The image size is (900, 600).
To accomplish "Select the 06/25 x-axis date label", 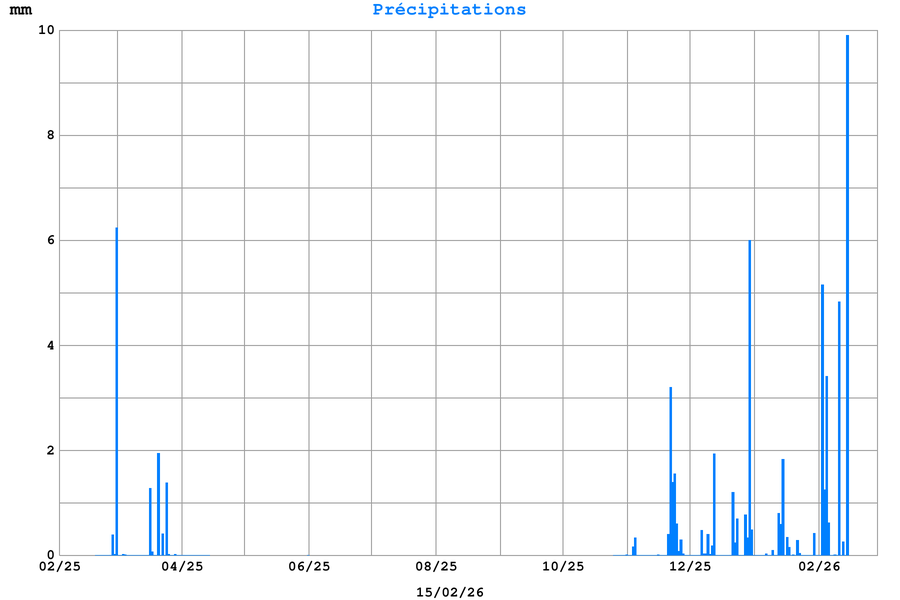I will pyautogui.click(x=309, y=567).
